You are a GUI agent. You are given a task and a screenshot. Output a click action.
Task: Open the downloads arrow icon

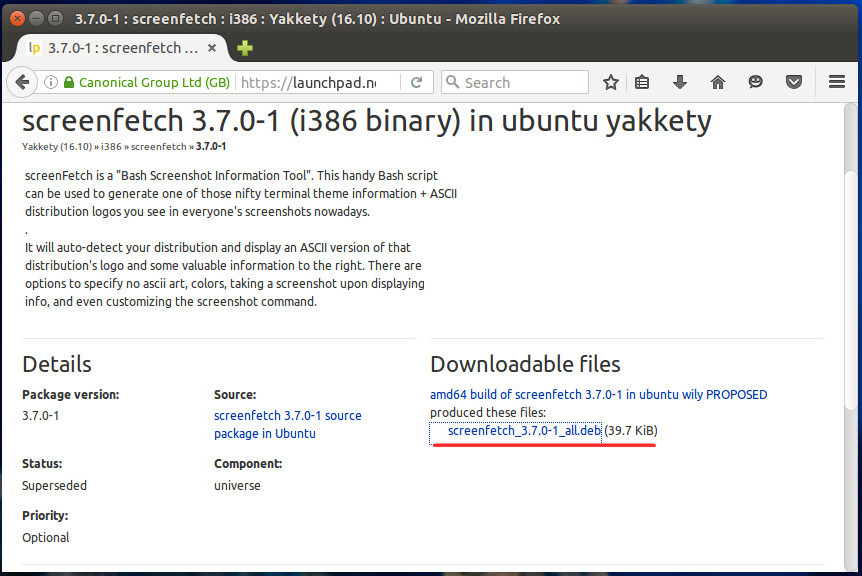679,82
